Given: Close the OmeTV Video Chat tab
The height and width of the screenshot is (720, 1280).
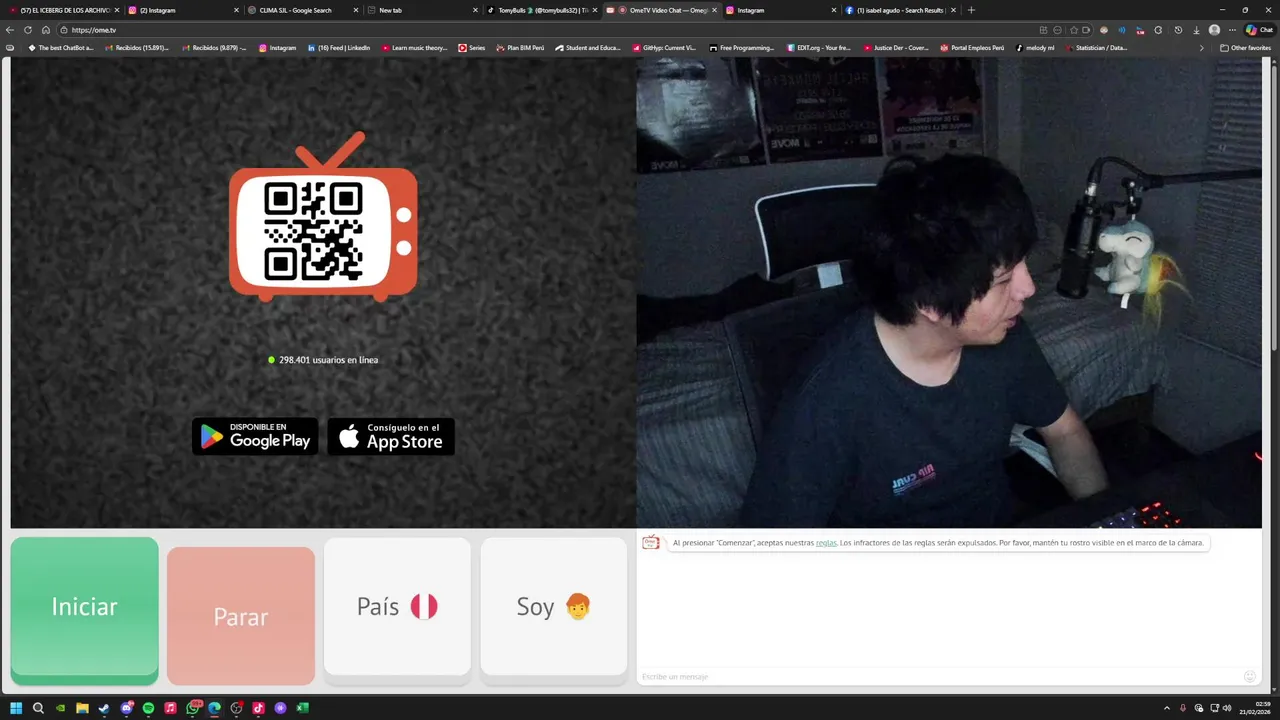Looking at the screenshot, I should 714,10.
